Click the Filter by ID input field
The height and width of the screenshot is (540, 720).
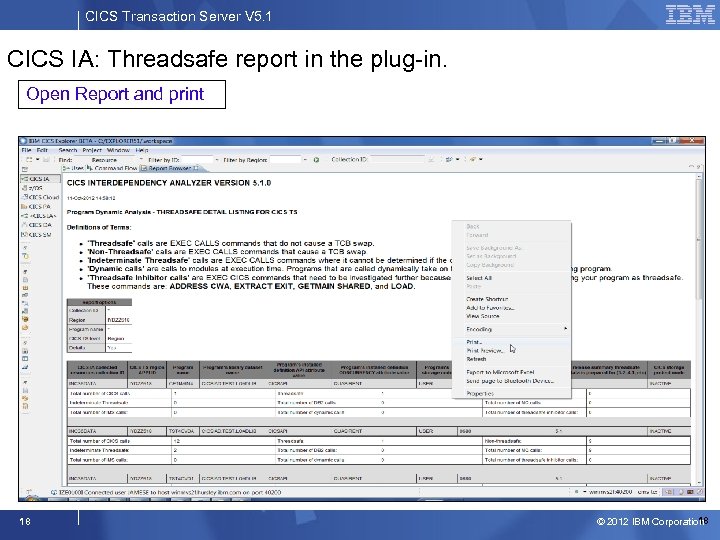(197, 160)
